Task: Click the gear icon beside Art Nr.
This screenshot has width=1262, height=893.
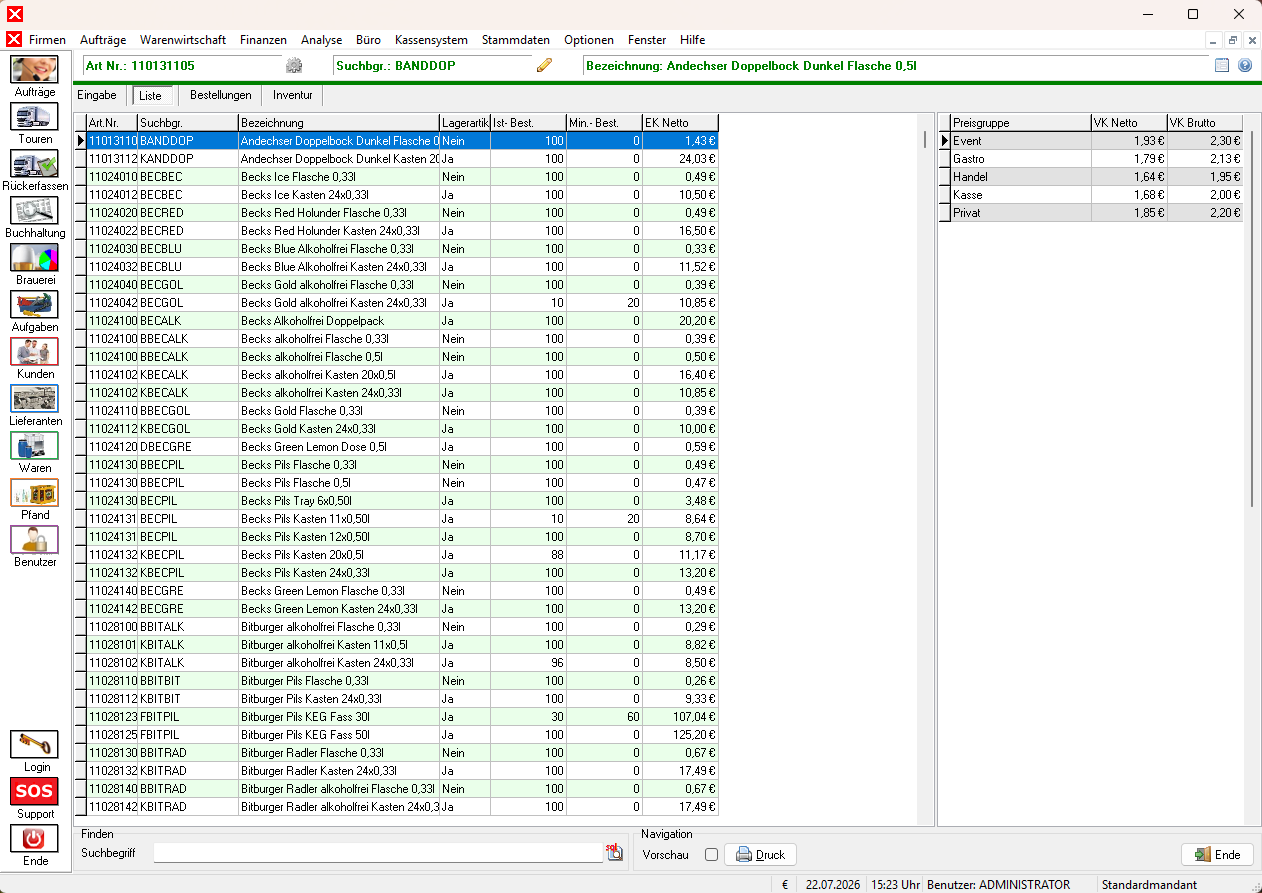Action: coord(294,65)
